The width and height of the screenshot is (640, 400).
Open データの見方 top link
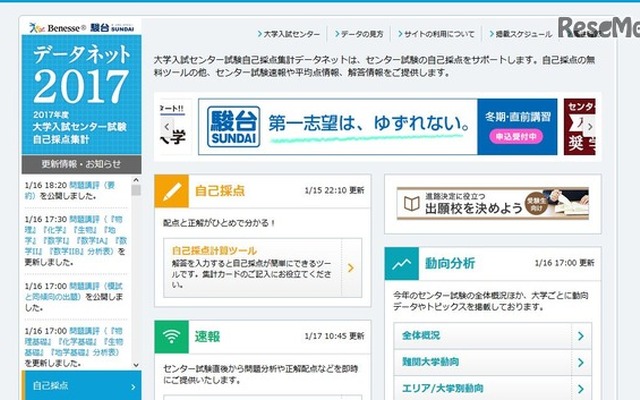click(x=359, y=34)
